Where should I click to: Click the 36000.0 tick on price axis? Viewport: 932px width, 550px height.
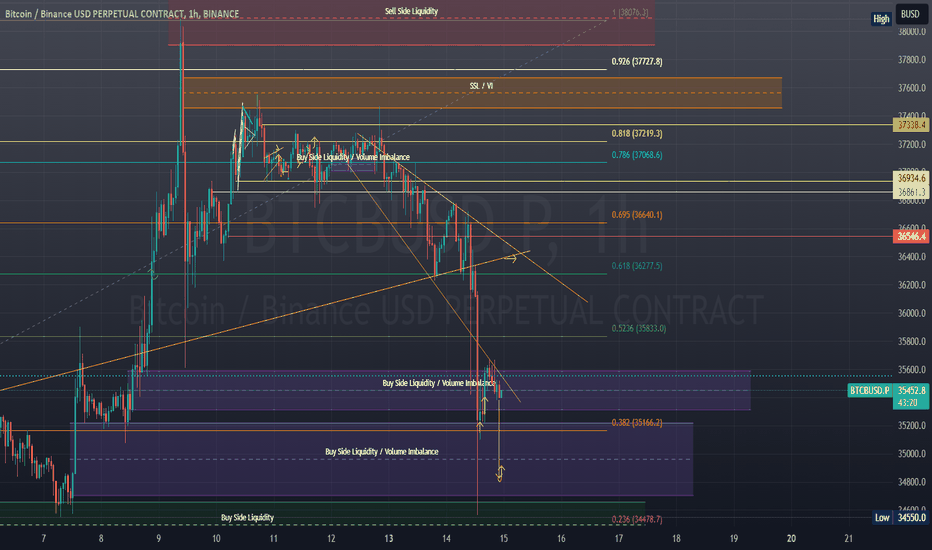pos(912,313)
